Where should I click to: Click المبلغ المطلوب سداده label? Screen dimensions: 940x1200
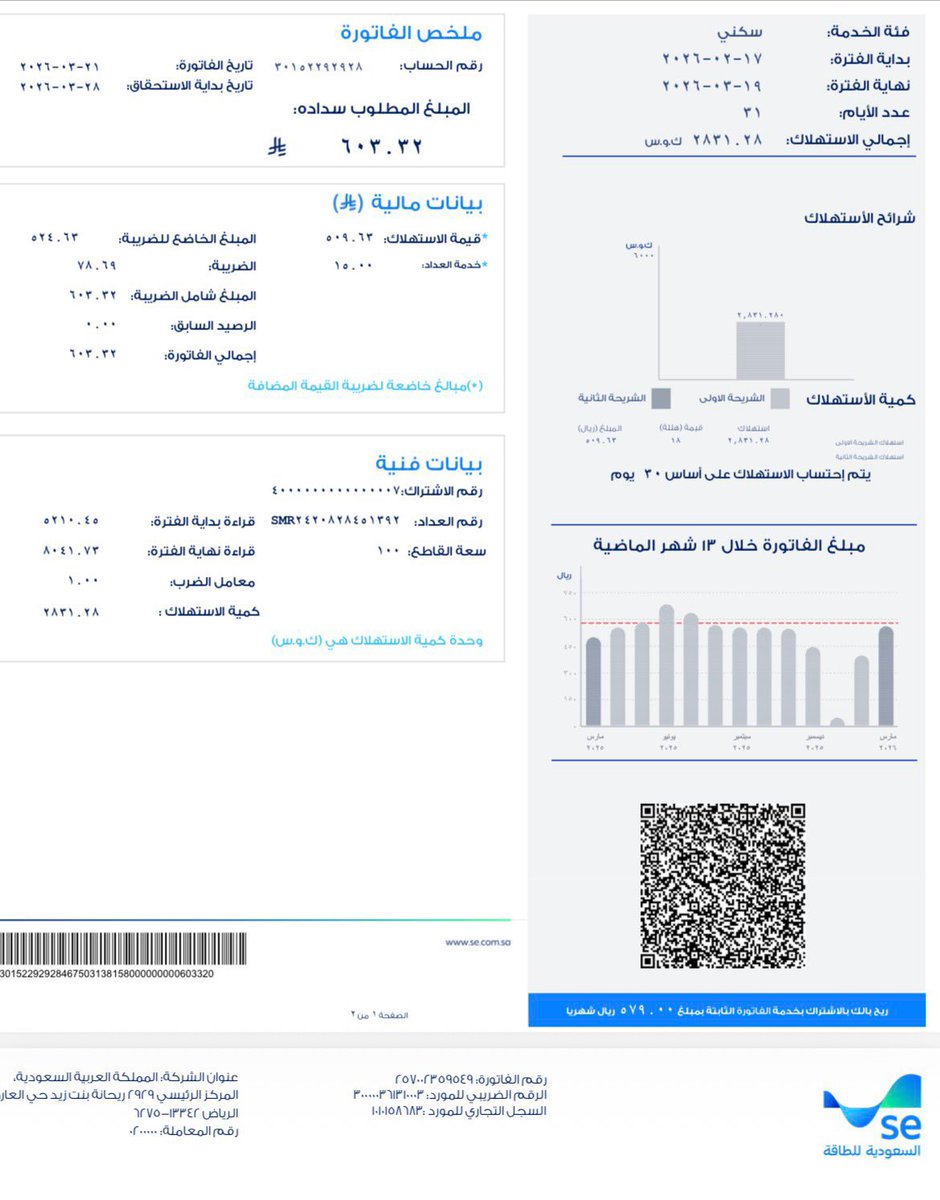point(382,108)
